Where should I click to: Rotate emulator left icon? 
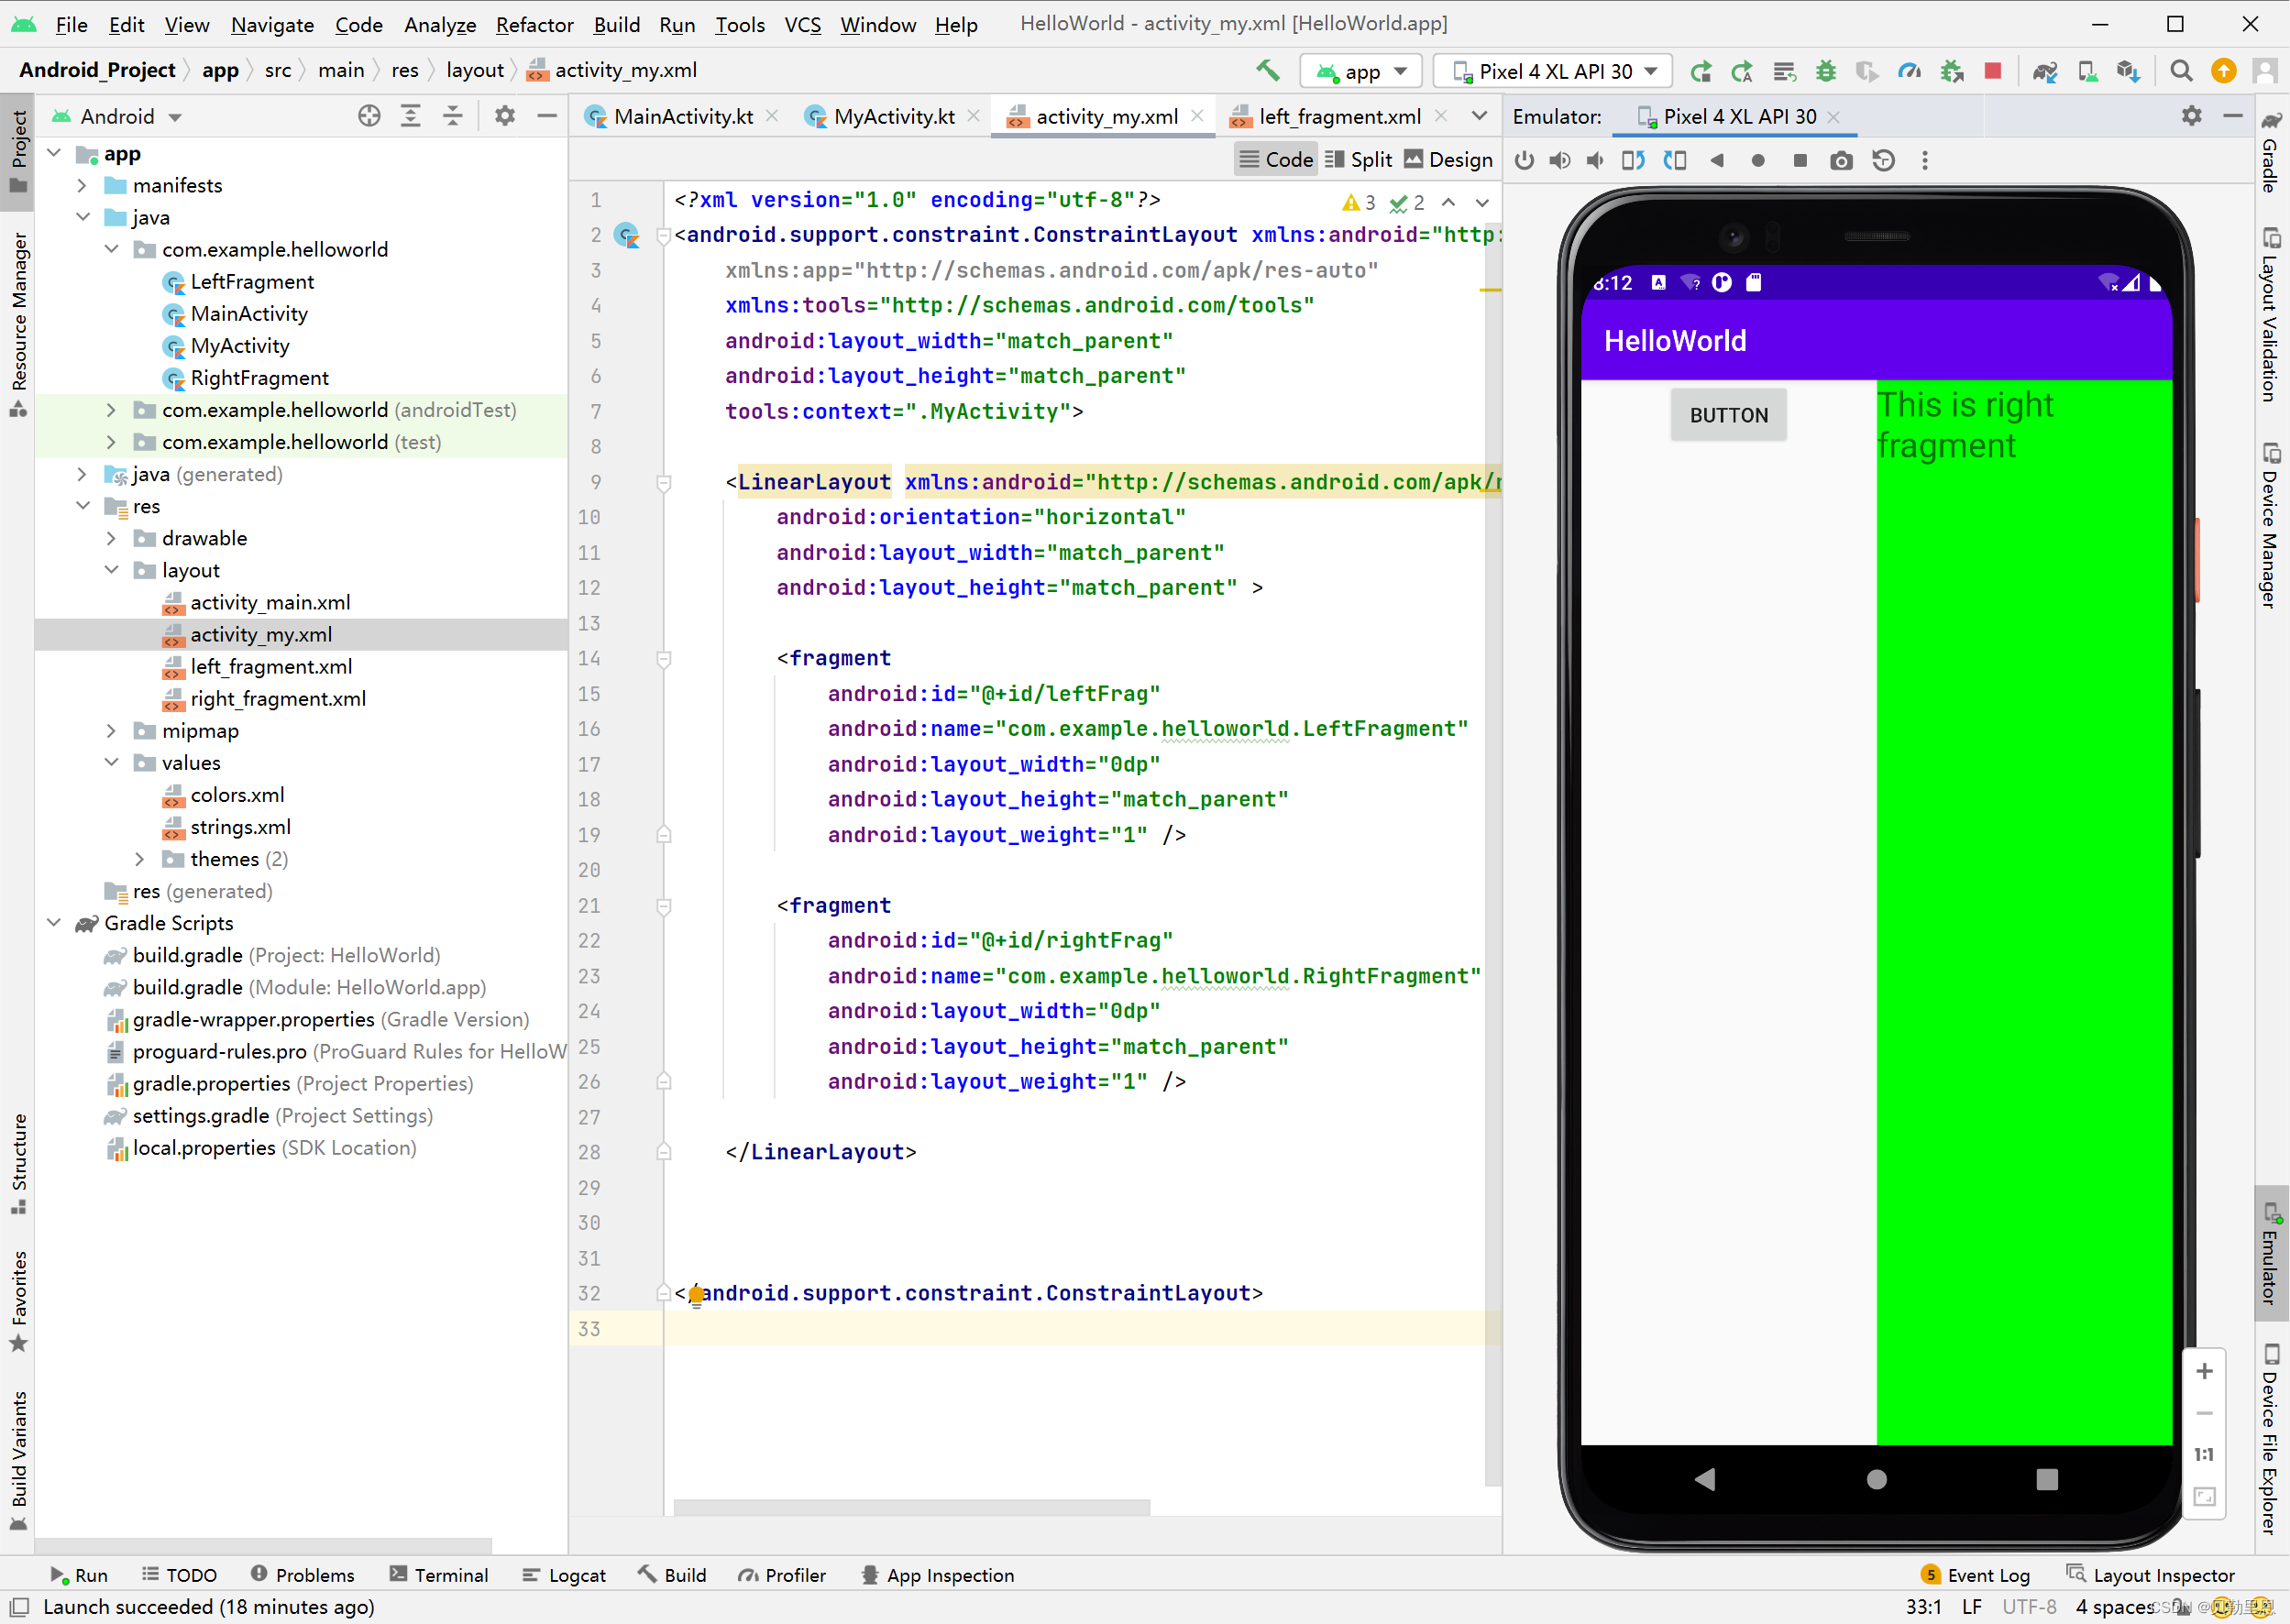pyautogui.click(x=1633, y=160)
